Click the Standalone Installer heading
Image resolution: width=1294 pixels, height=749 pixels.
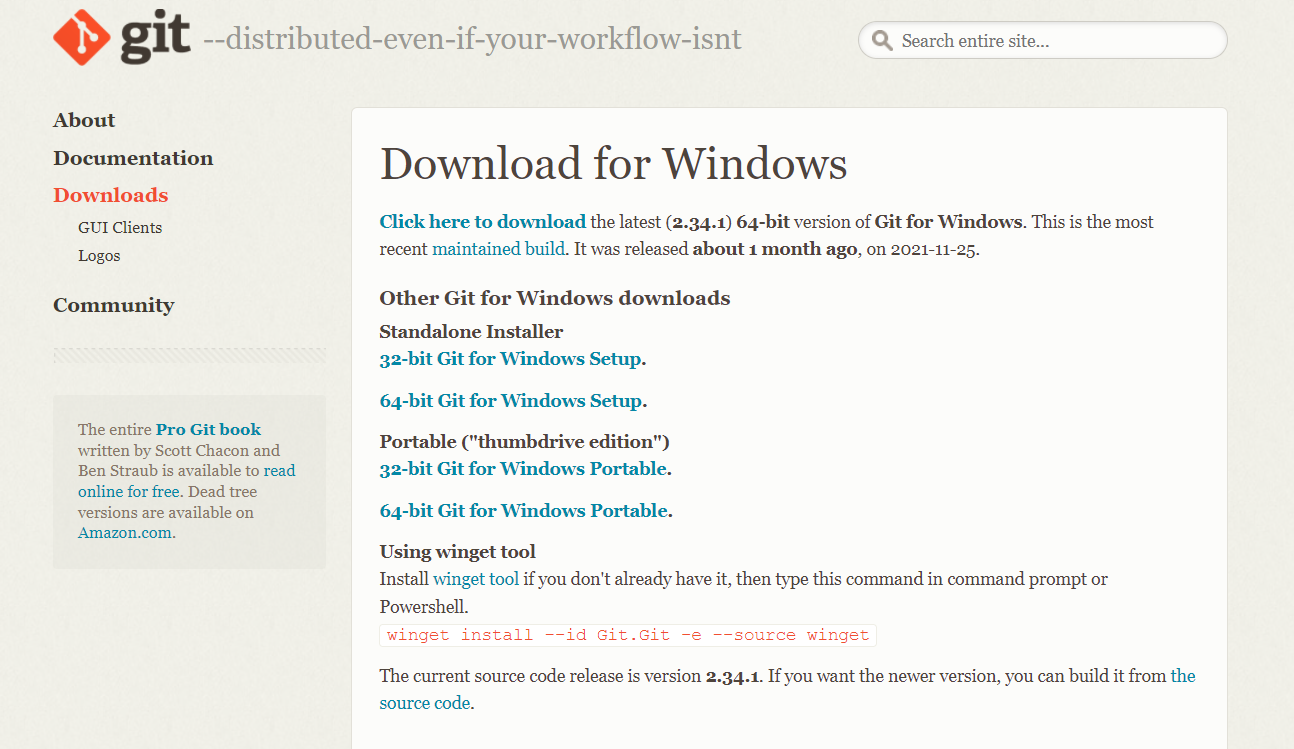pos(471,332)
